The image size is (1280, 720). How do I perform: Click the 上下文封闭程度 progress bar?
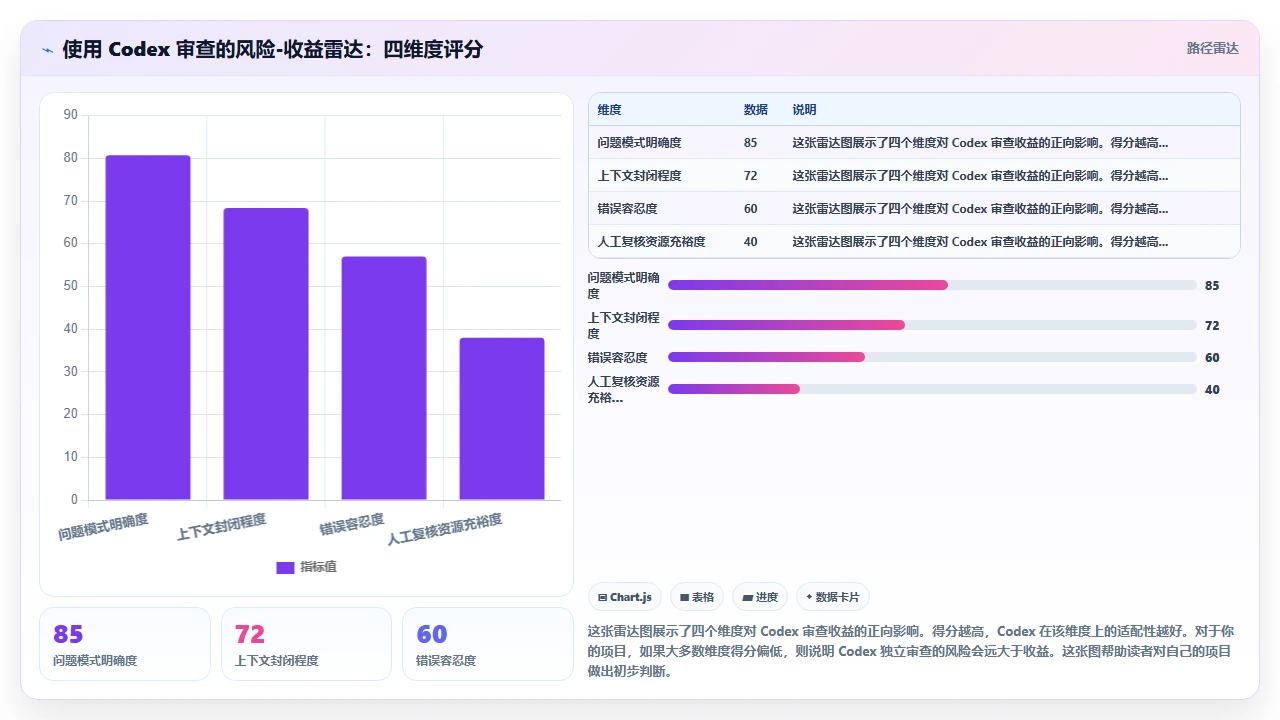[x=932, y=325]
